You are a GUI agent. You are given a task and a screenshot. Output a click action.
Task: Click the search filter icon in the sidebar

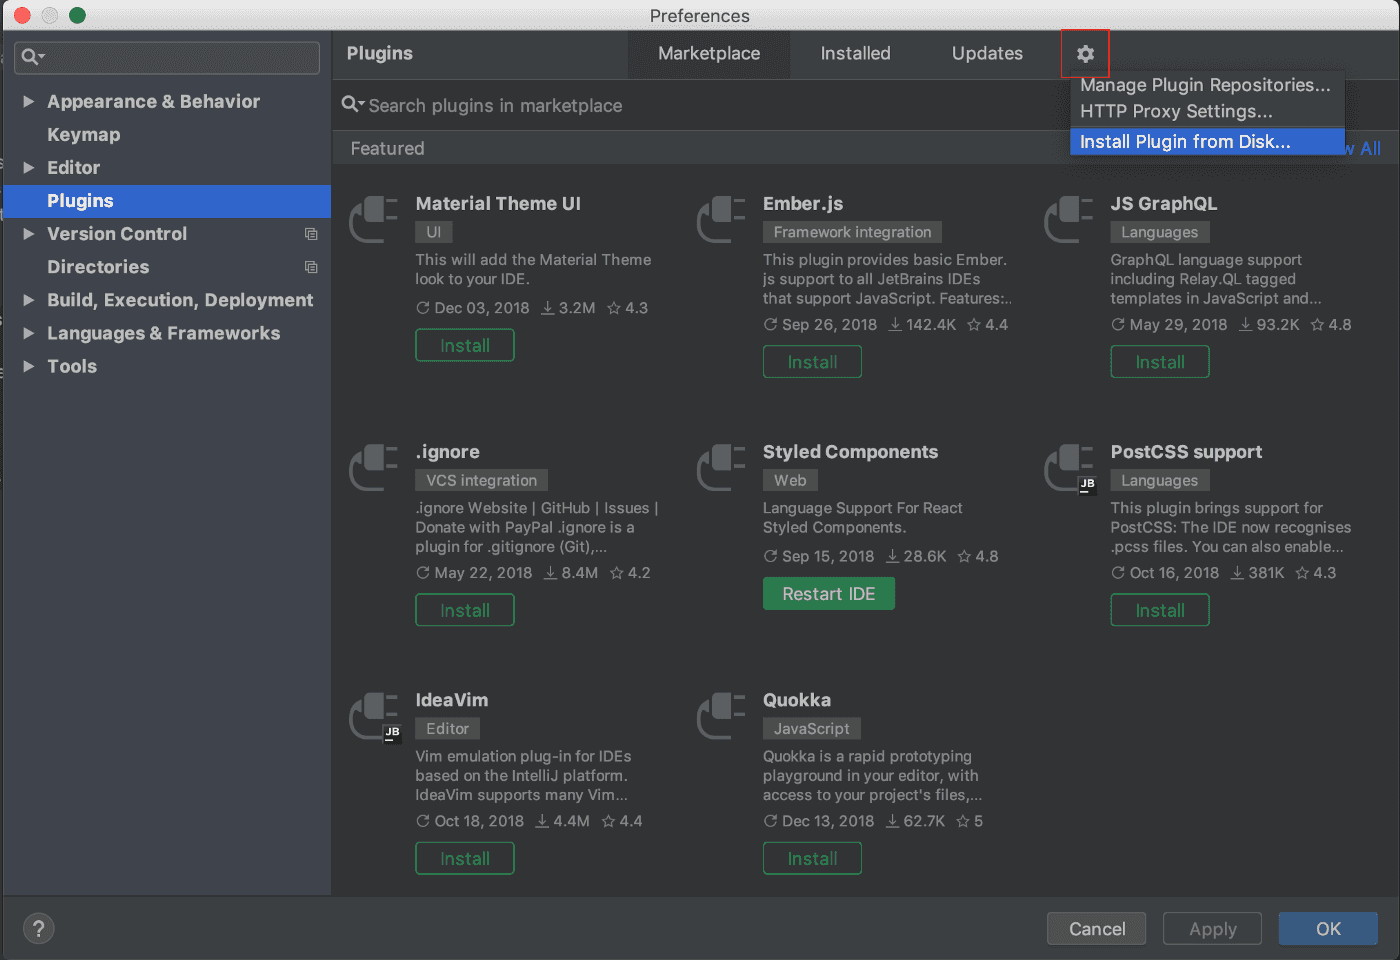click(31, 57)
